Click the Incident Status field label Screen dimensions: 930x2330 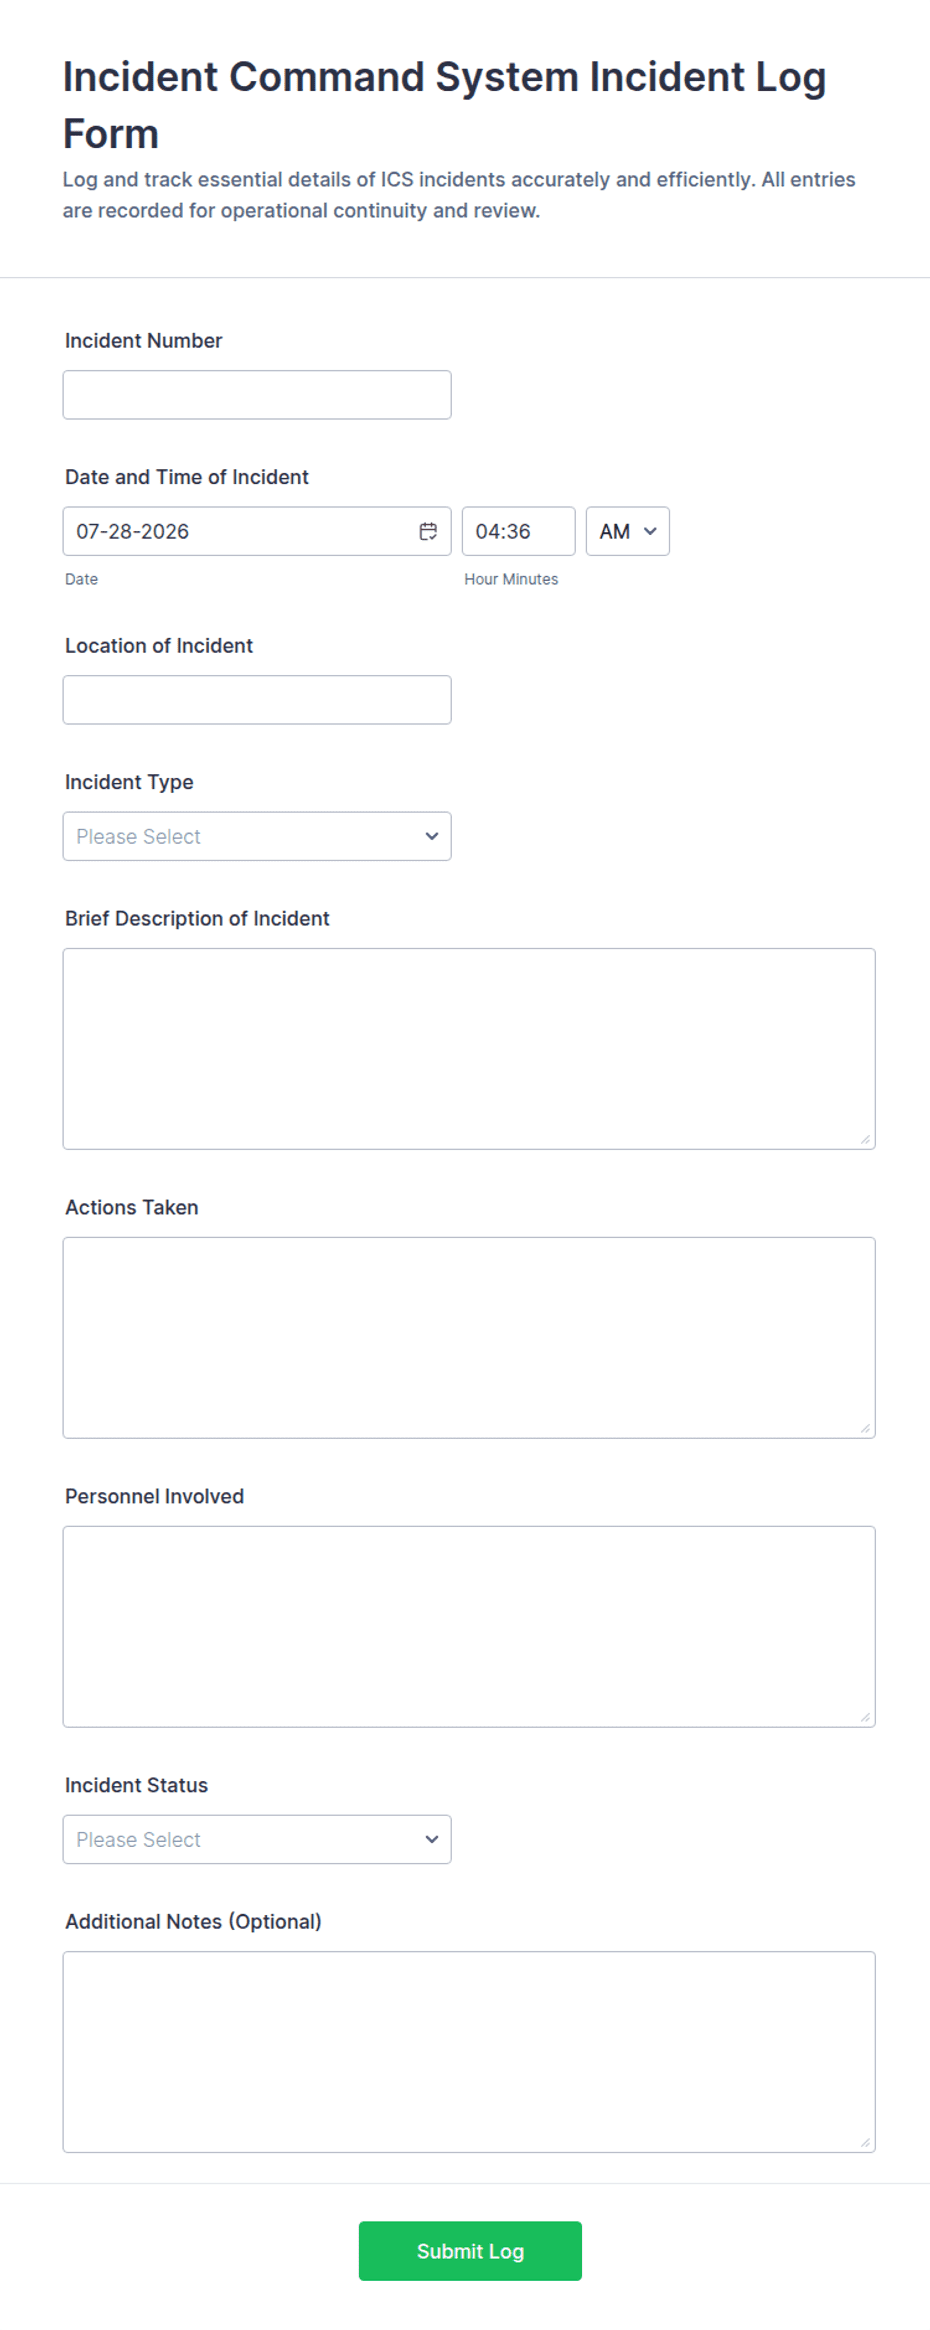coord(136,1785)
